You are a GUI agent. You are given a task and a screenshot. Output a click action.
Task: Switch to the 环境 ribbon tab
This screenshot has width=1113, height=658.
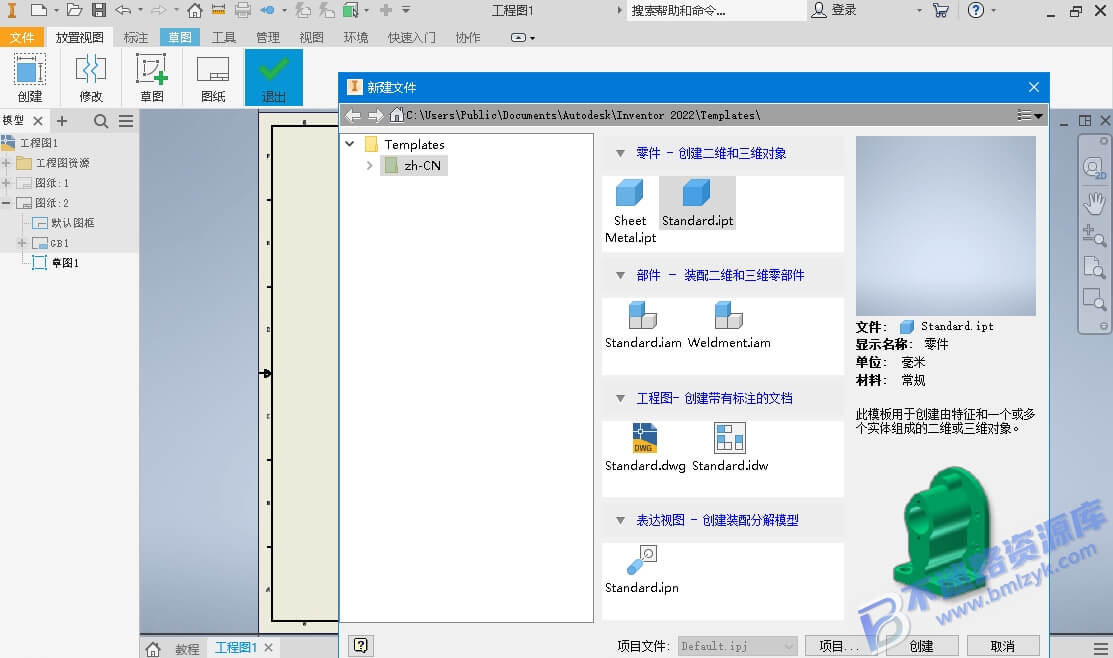coord(356,37)
